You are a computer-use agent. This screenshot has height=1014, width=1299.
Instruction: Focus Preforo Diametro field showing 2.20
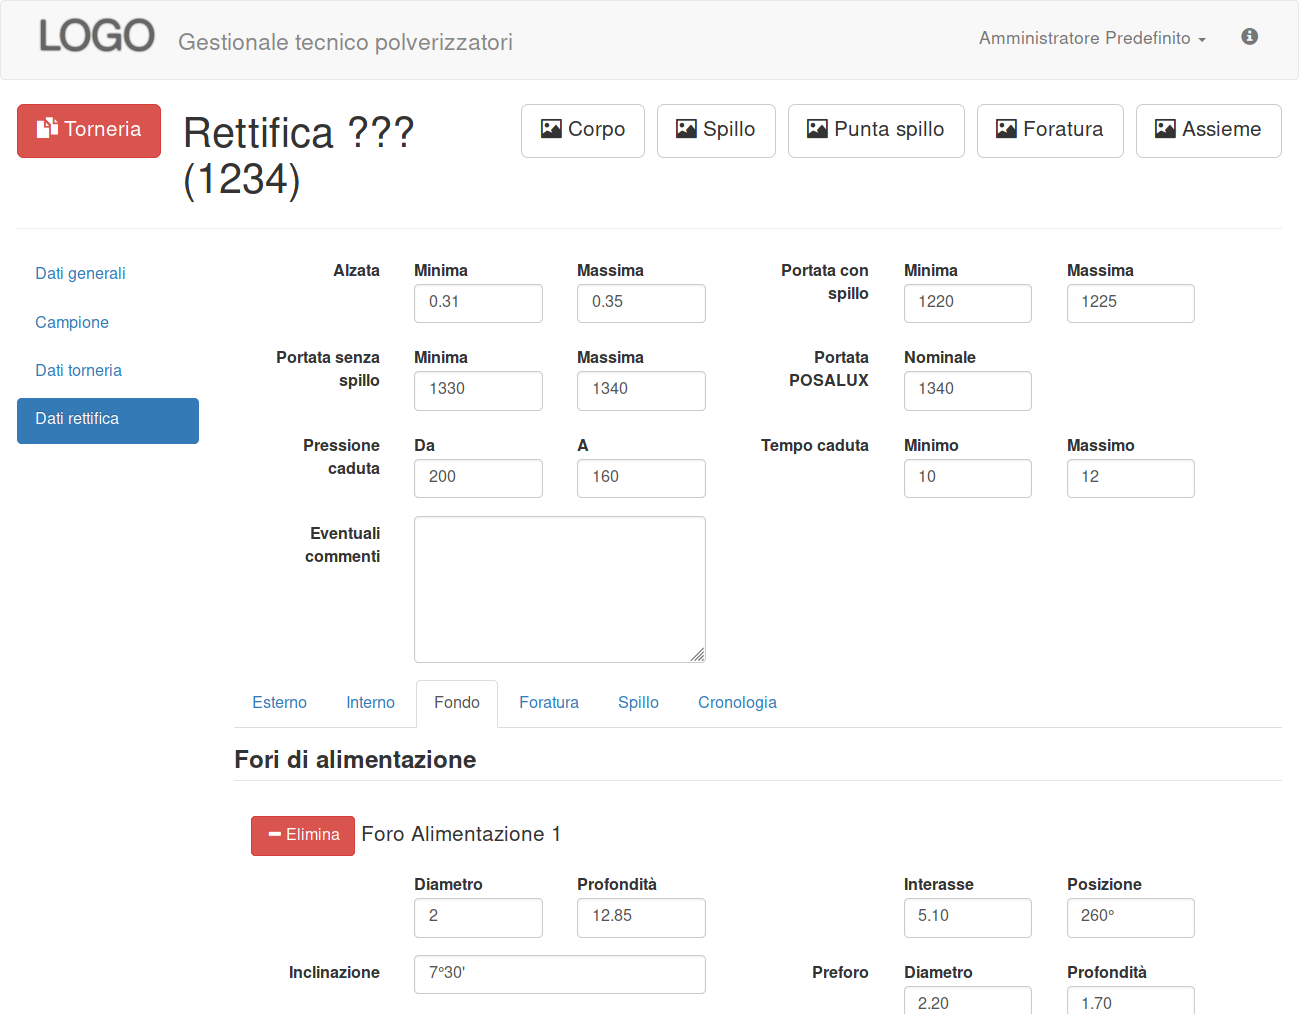(x=968, y=1001)
